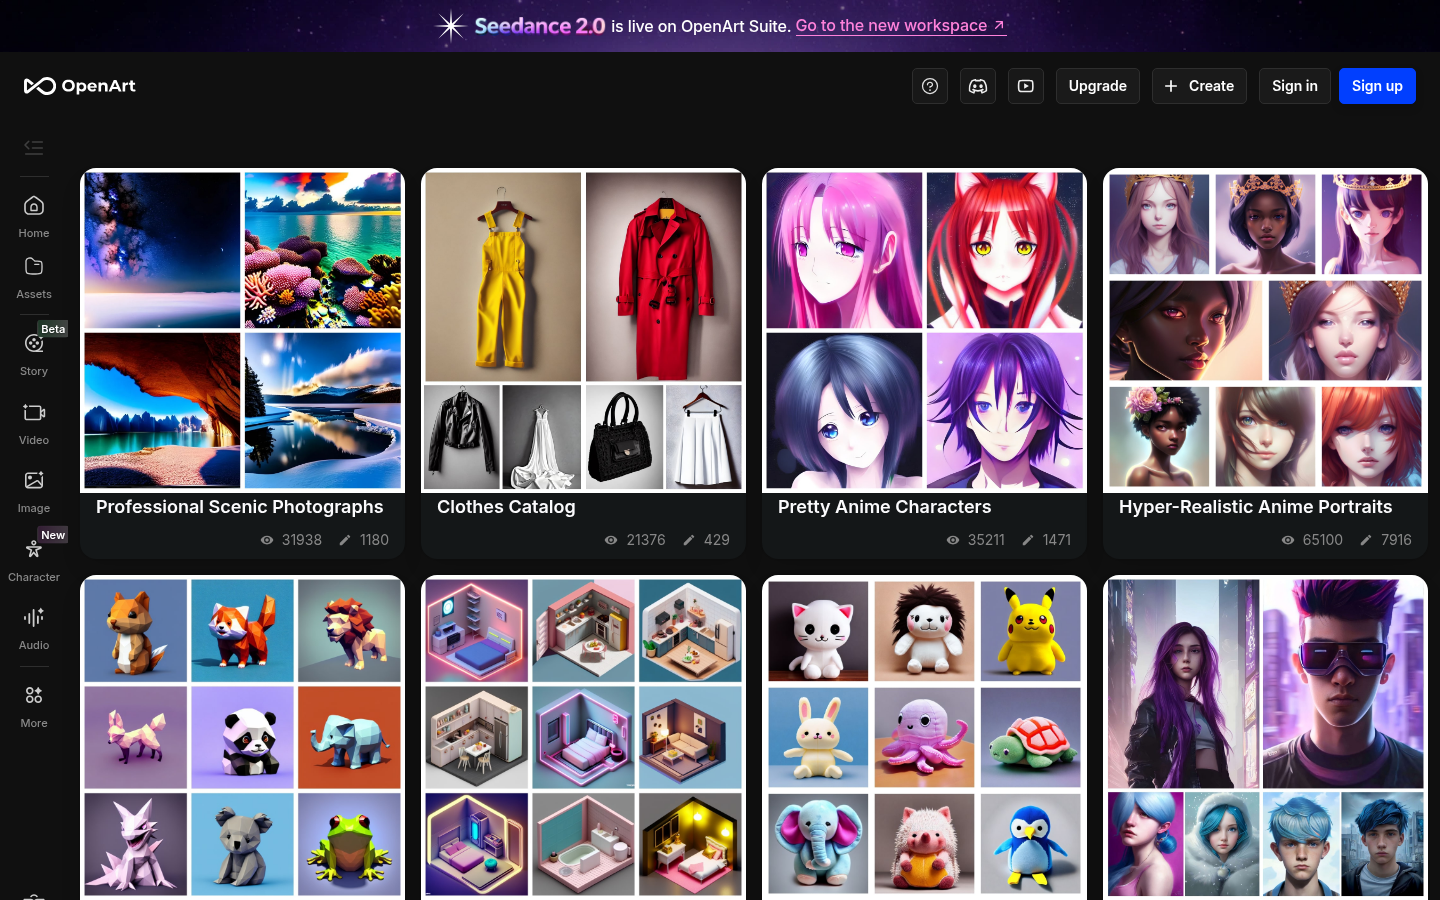Click views eye icon on Professional Scenic Photographs

click(267, 540)
